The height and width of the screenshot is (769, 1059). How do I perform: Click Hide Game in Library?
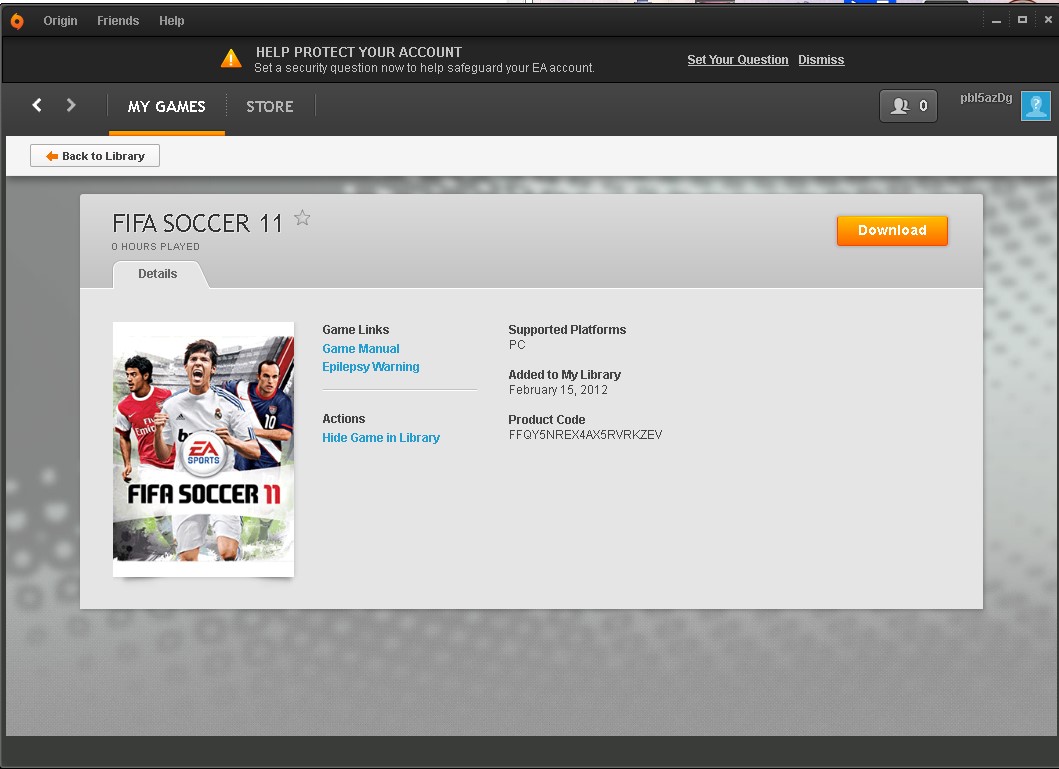pyautogui.click(x=381, y=437)
